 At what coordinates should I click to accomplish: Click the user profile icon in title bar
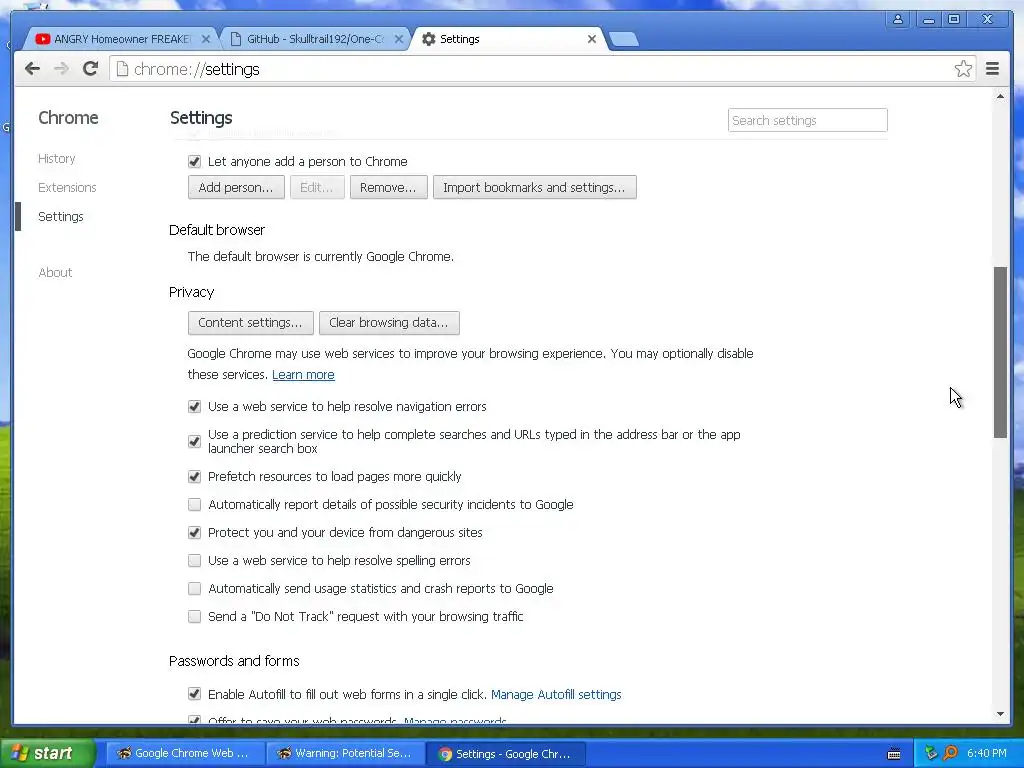(x=898, y=19)
